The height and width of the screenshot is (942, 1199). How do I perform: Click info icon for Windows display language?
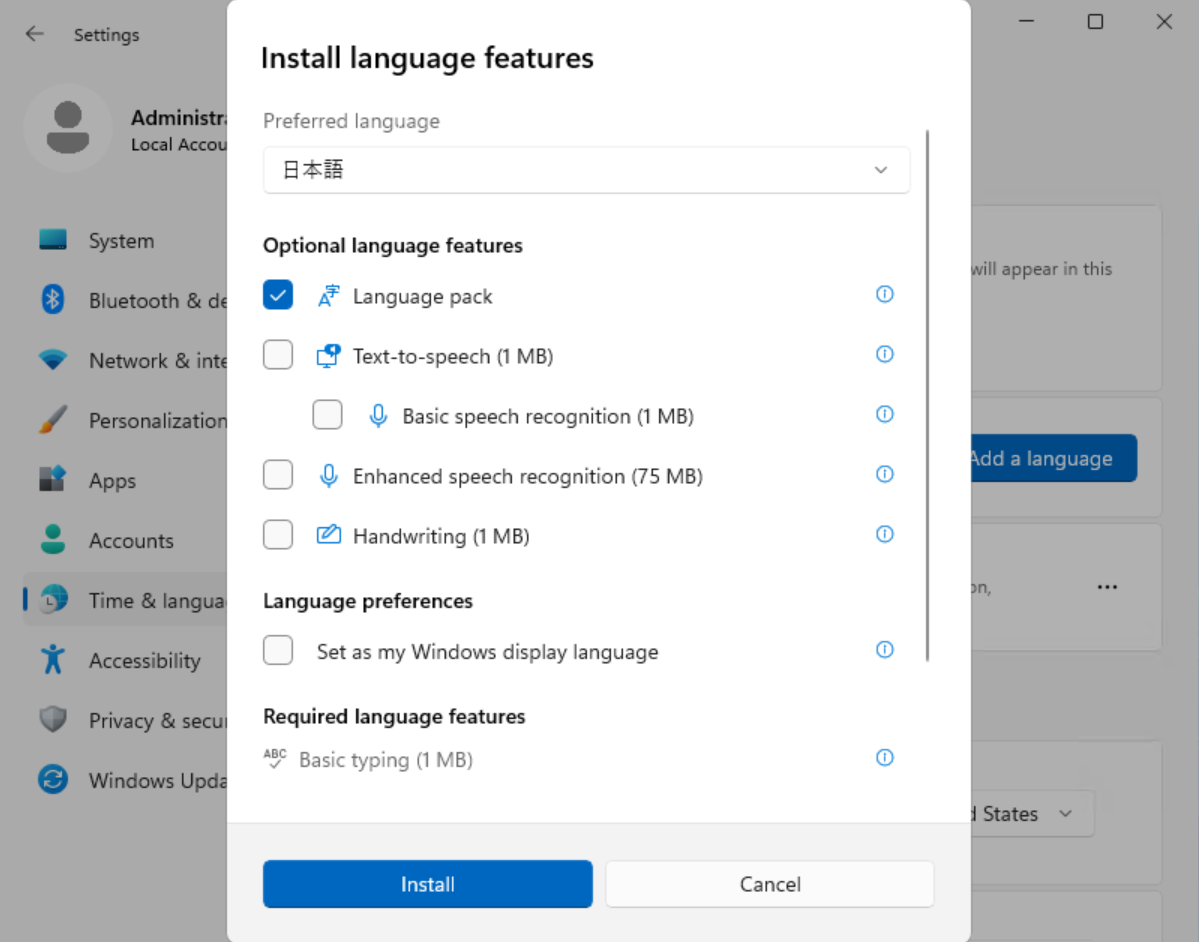884,650
